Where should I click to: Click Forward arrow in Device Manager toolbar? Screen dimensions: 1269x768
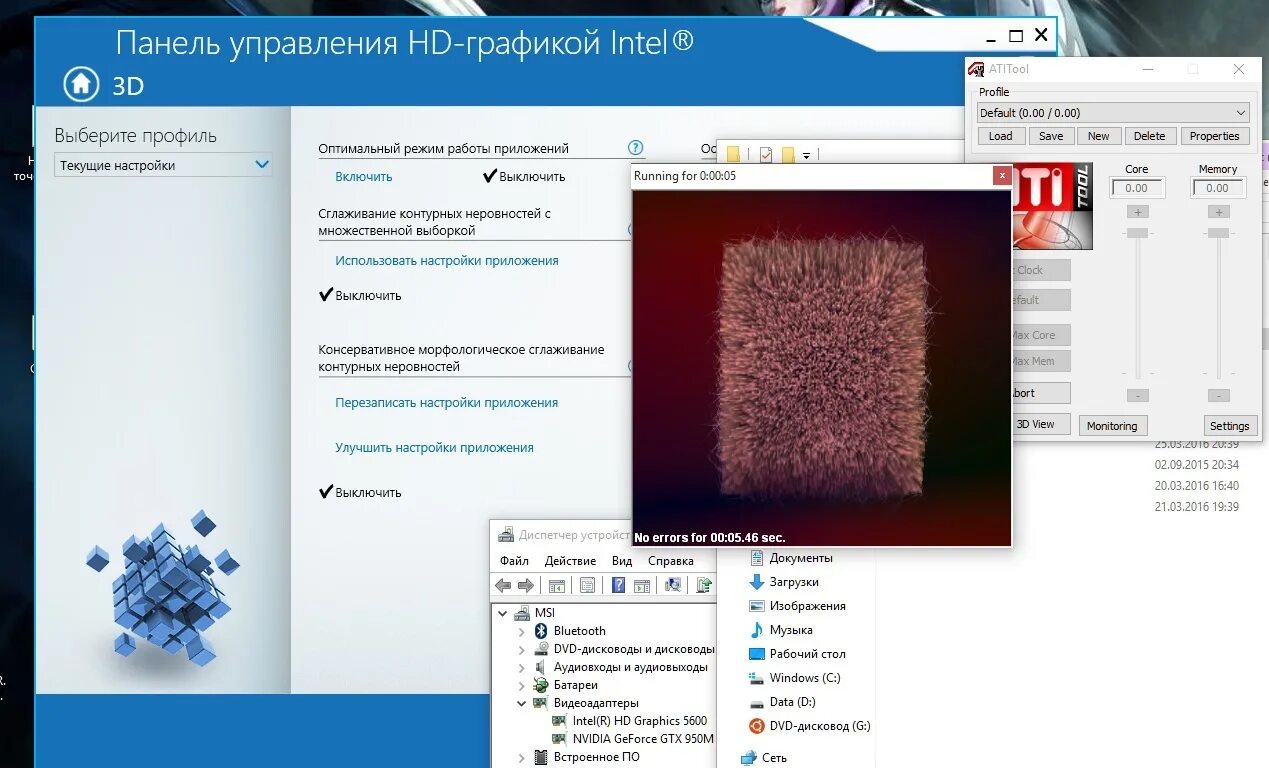[525, 586]
